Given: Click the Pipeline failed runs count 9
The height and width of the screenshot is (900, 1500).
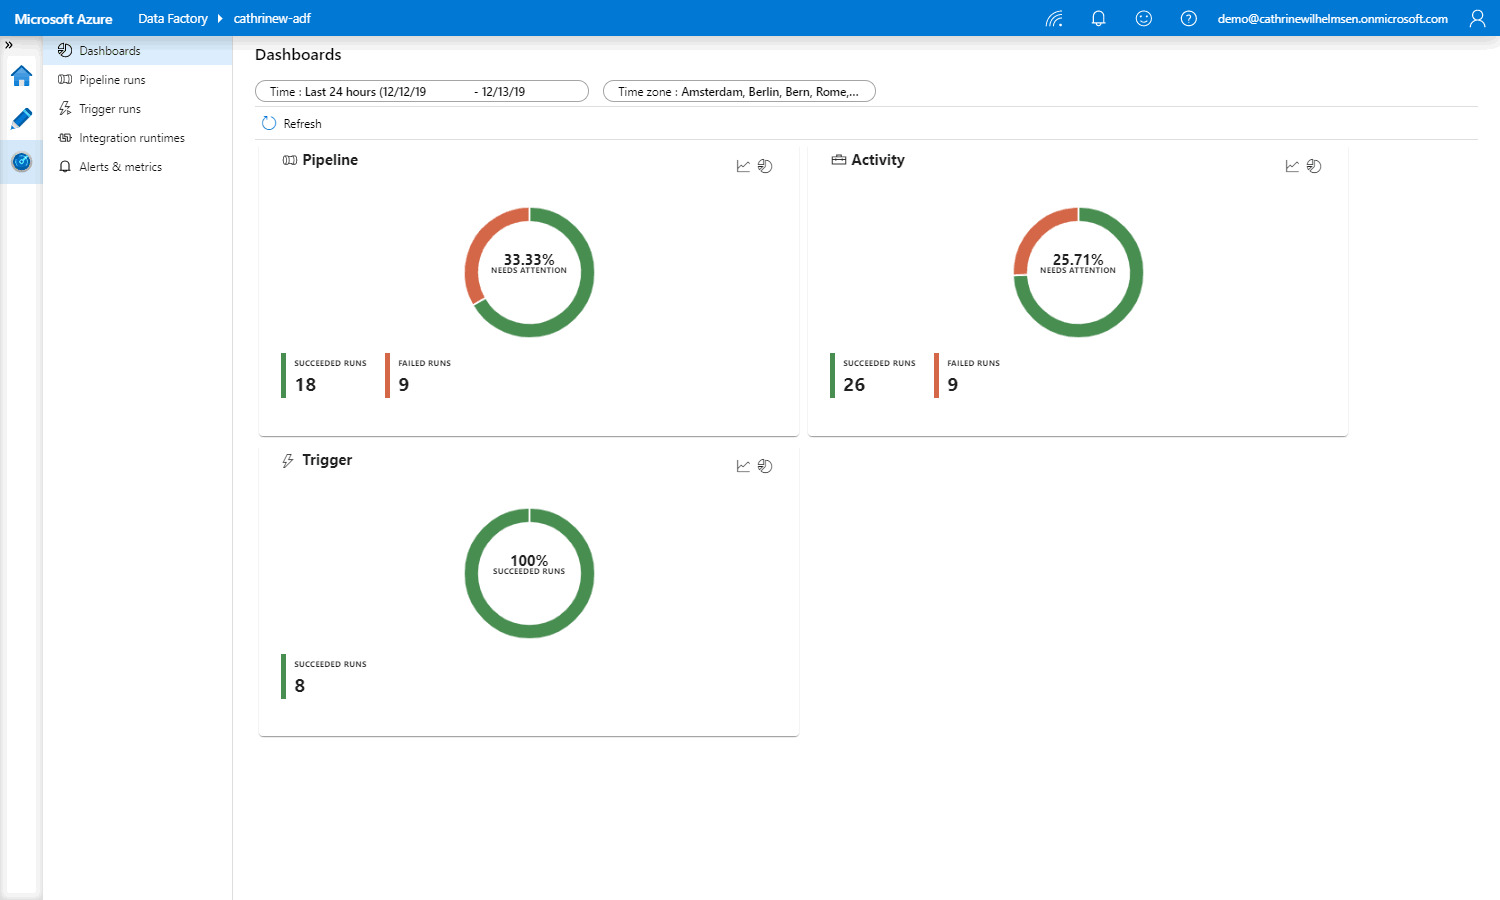Looking at the screenshot, I should coord(404,385).
